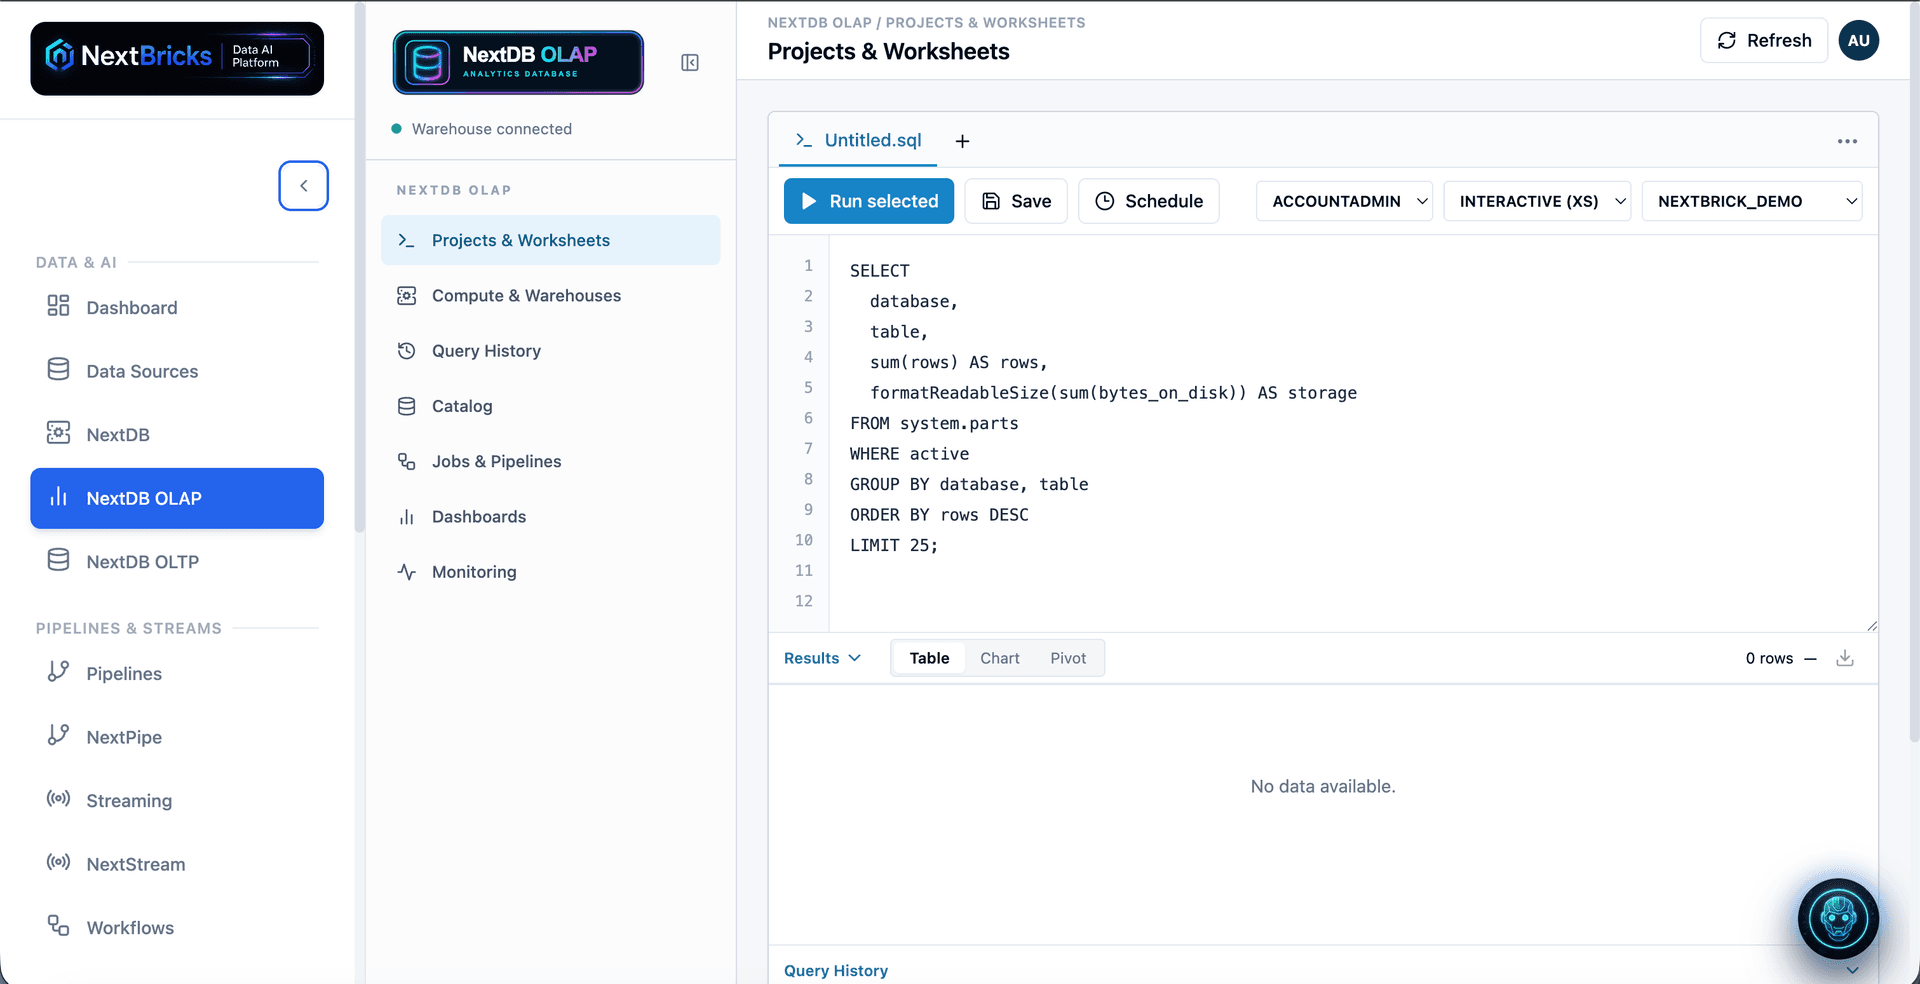Open NEXTBRICK_DEMO database dropdown
The height and width of the screenshot is (984, 1920).
click(1752, 201)
